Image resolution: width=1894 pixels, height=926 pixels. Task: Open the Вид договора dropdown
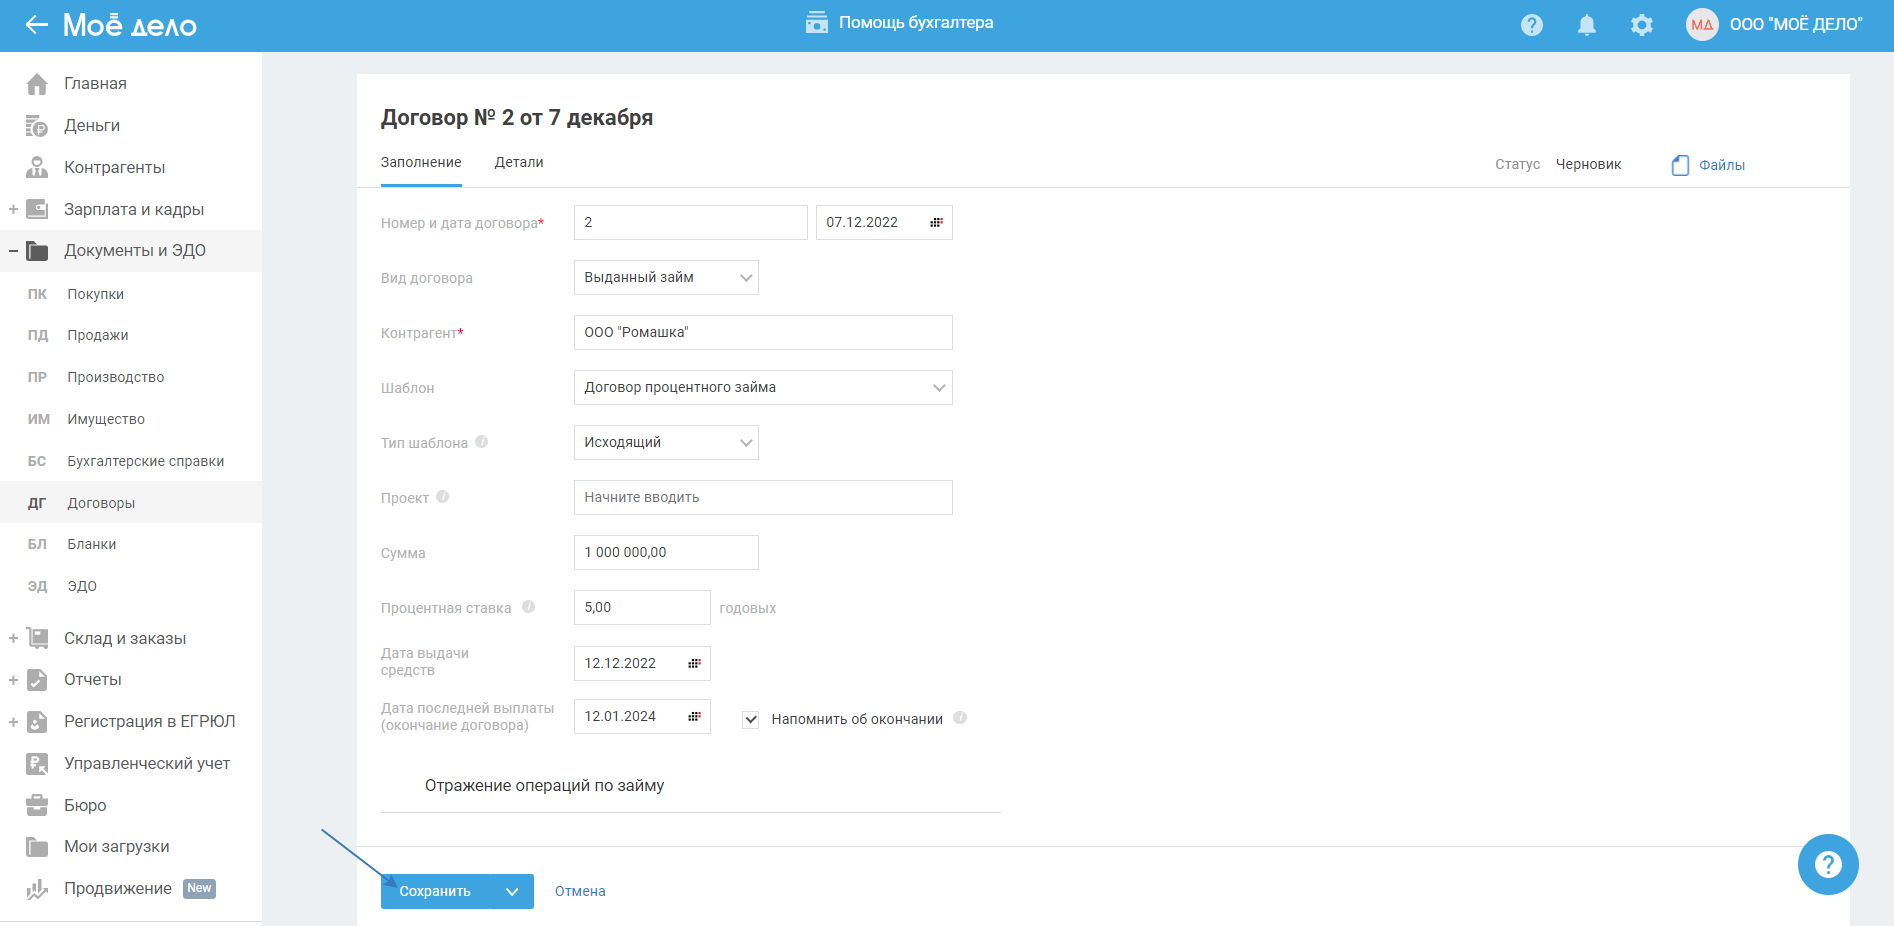pyautogui.click(x=666, y=277)
